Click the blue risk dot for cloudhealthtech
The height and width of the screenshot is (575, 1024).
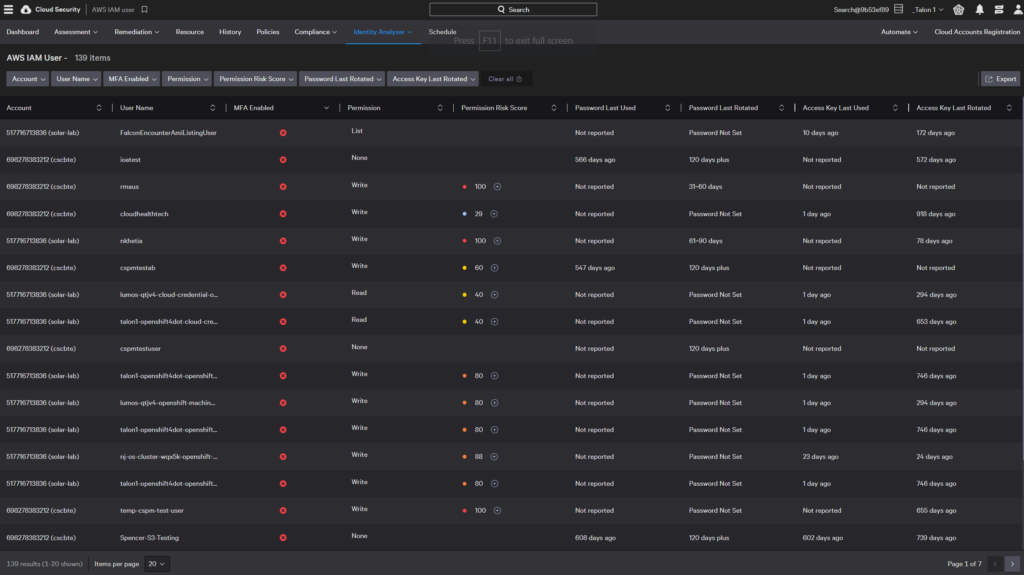[464, 214]
